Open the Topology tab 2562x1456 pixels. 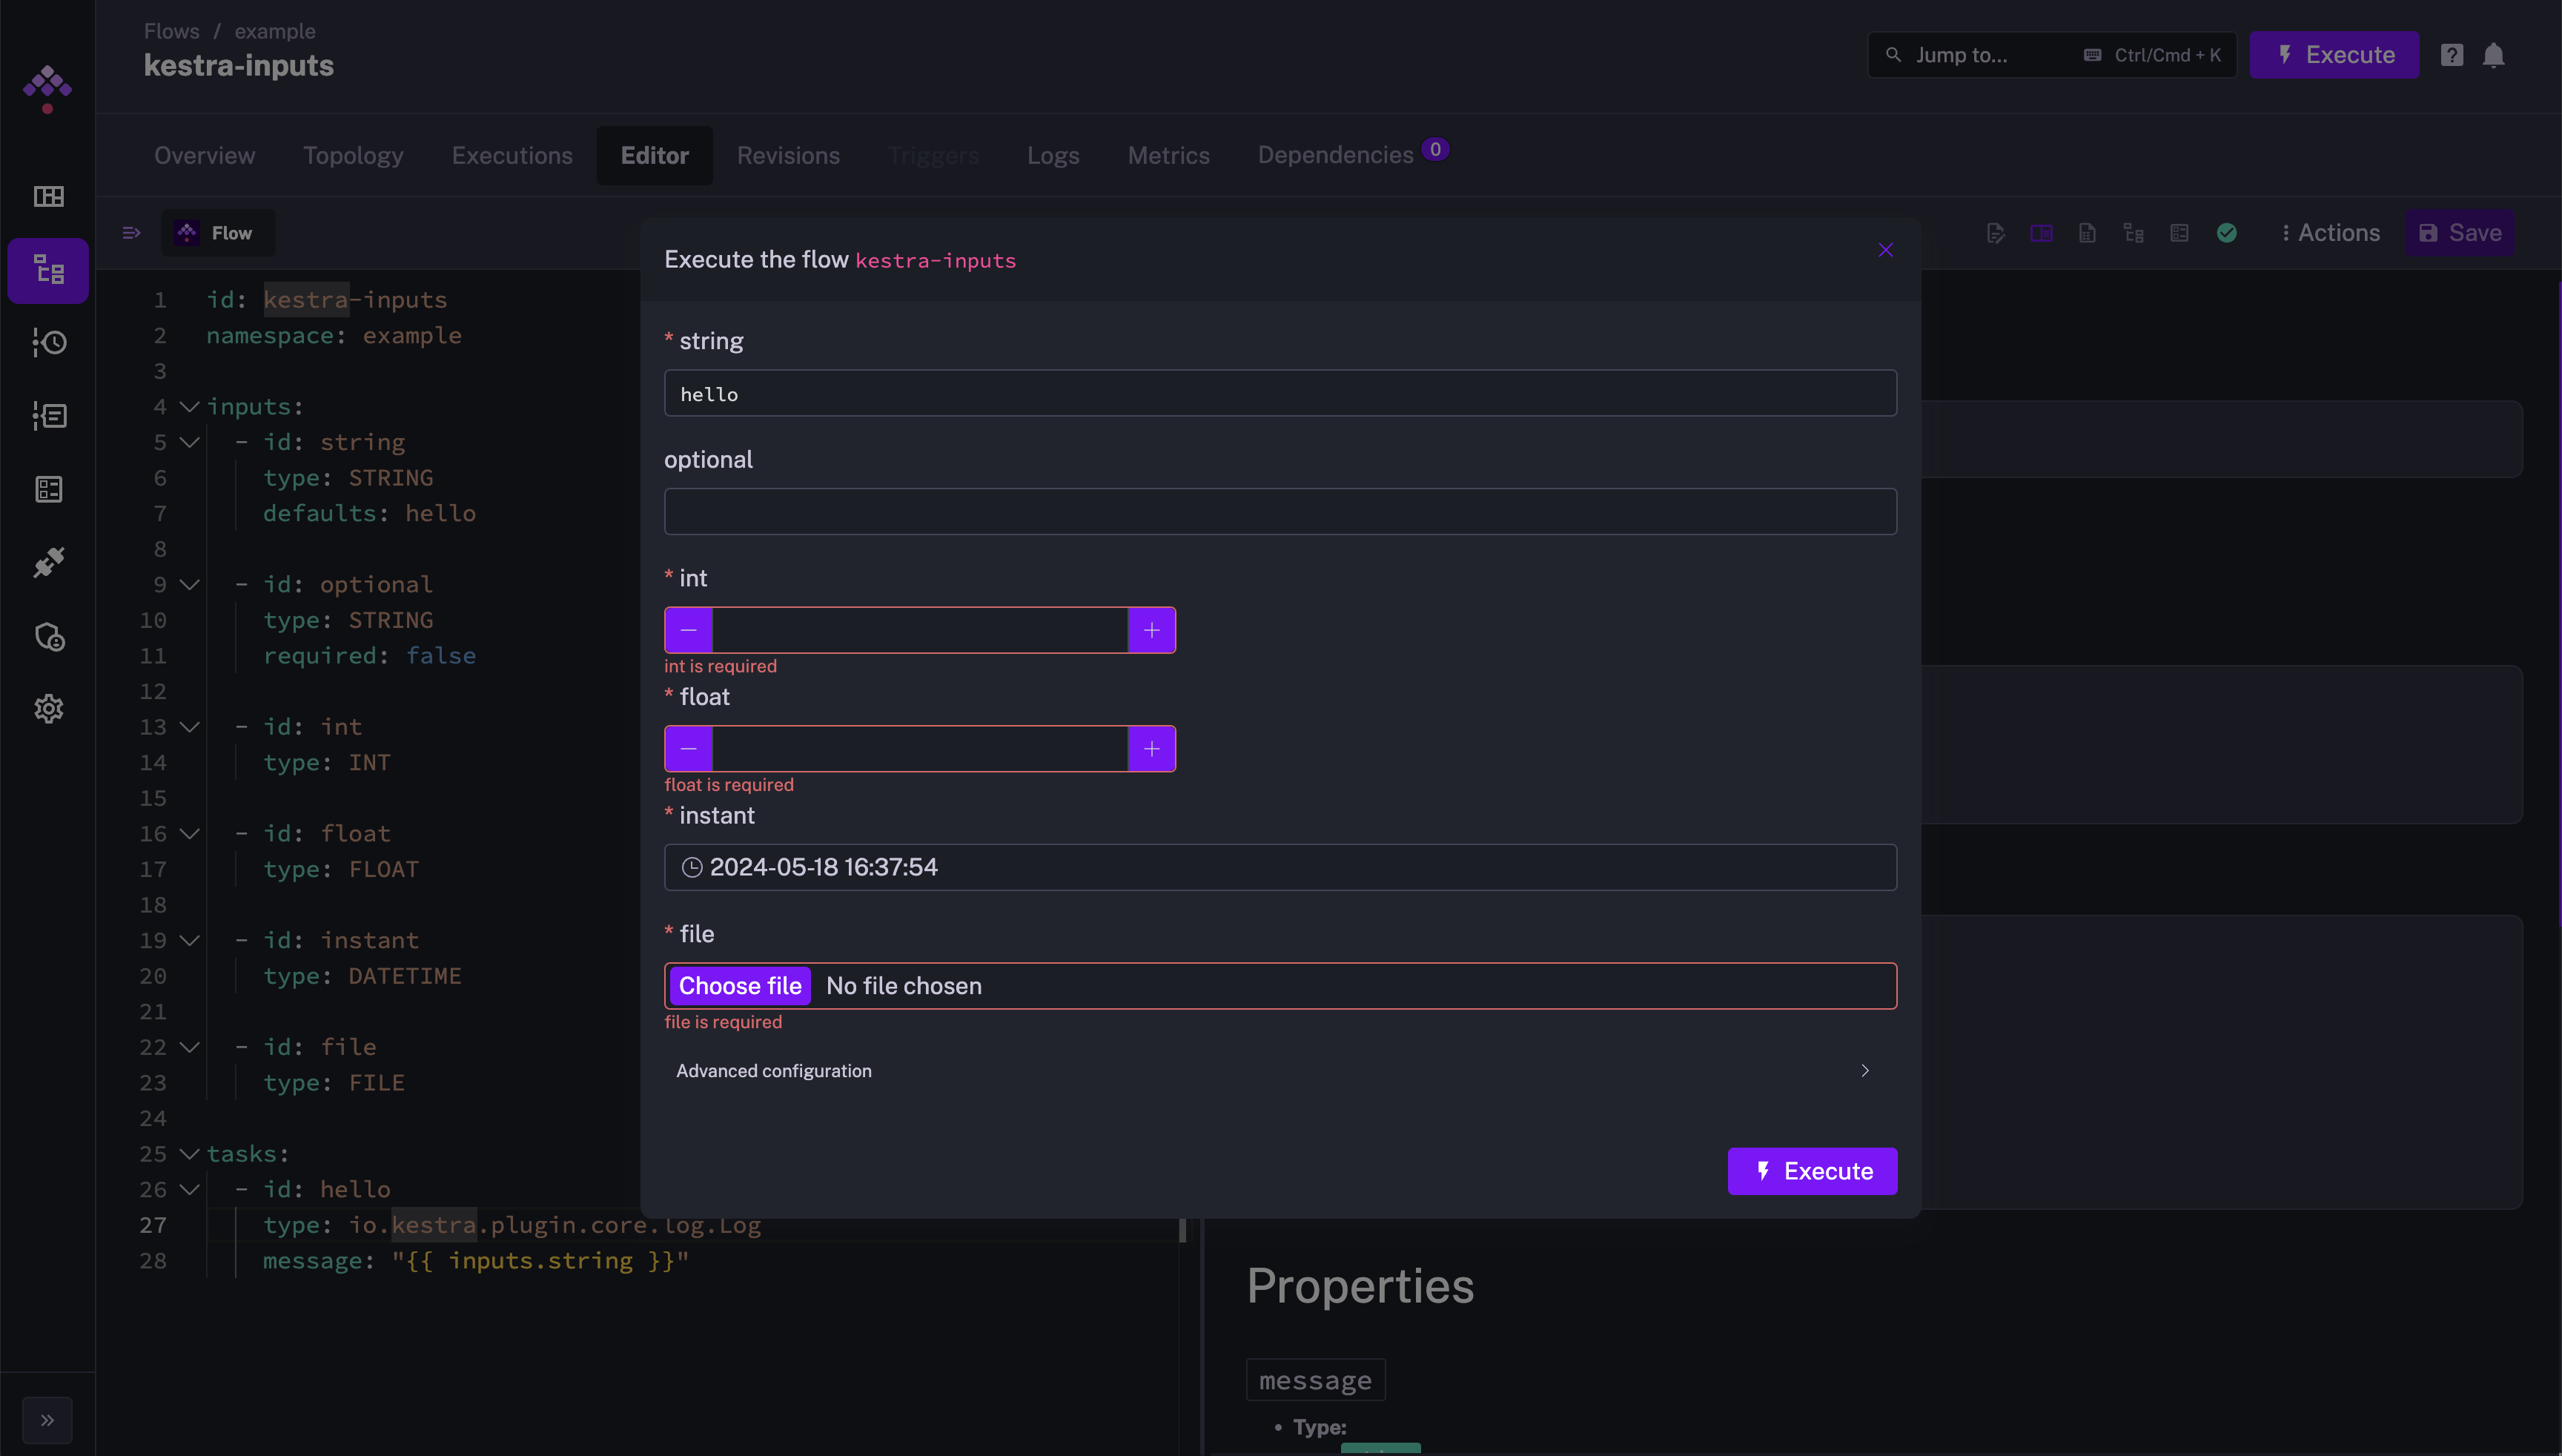point(352,153)
